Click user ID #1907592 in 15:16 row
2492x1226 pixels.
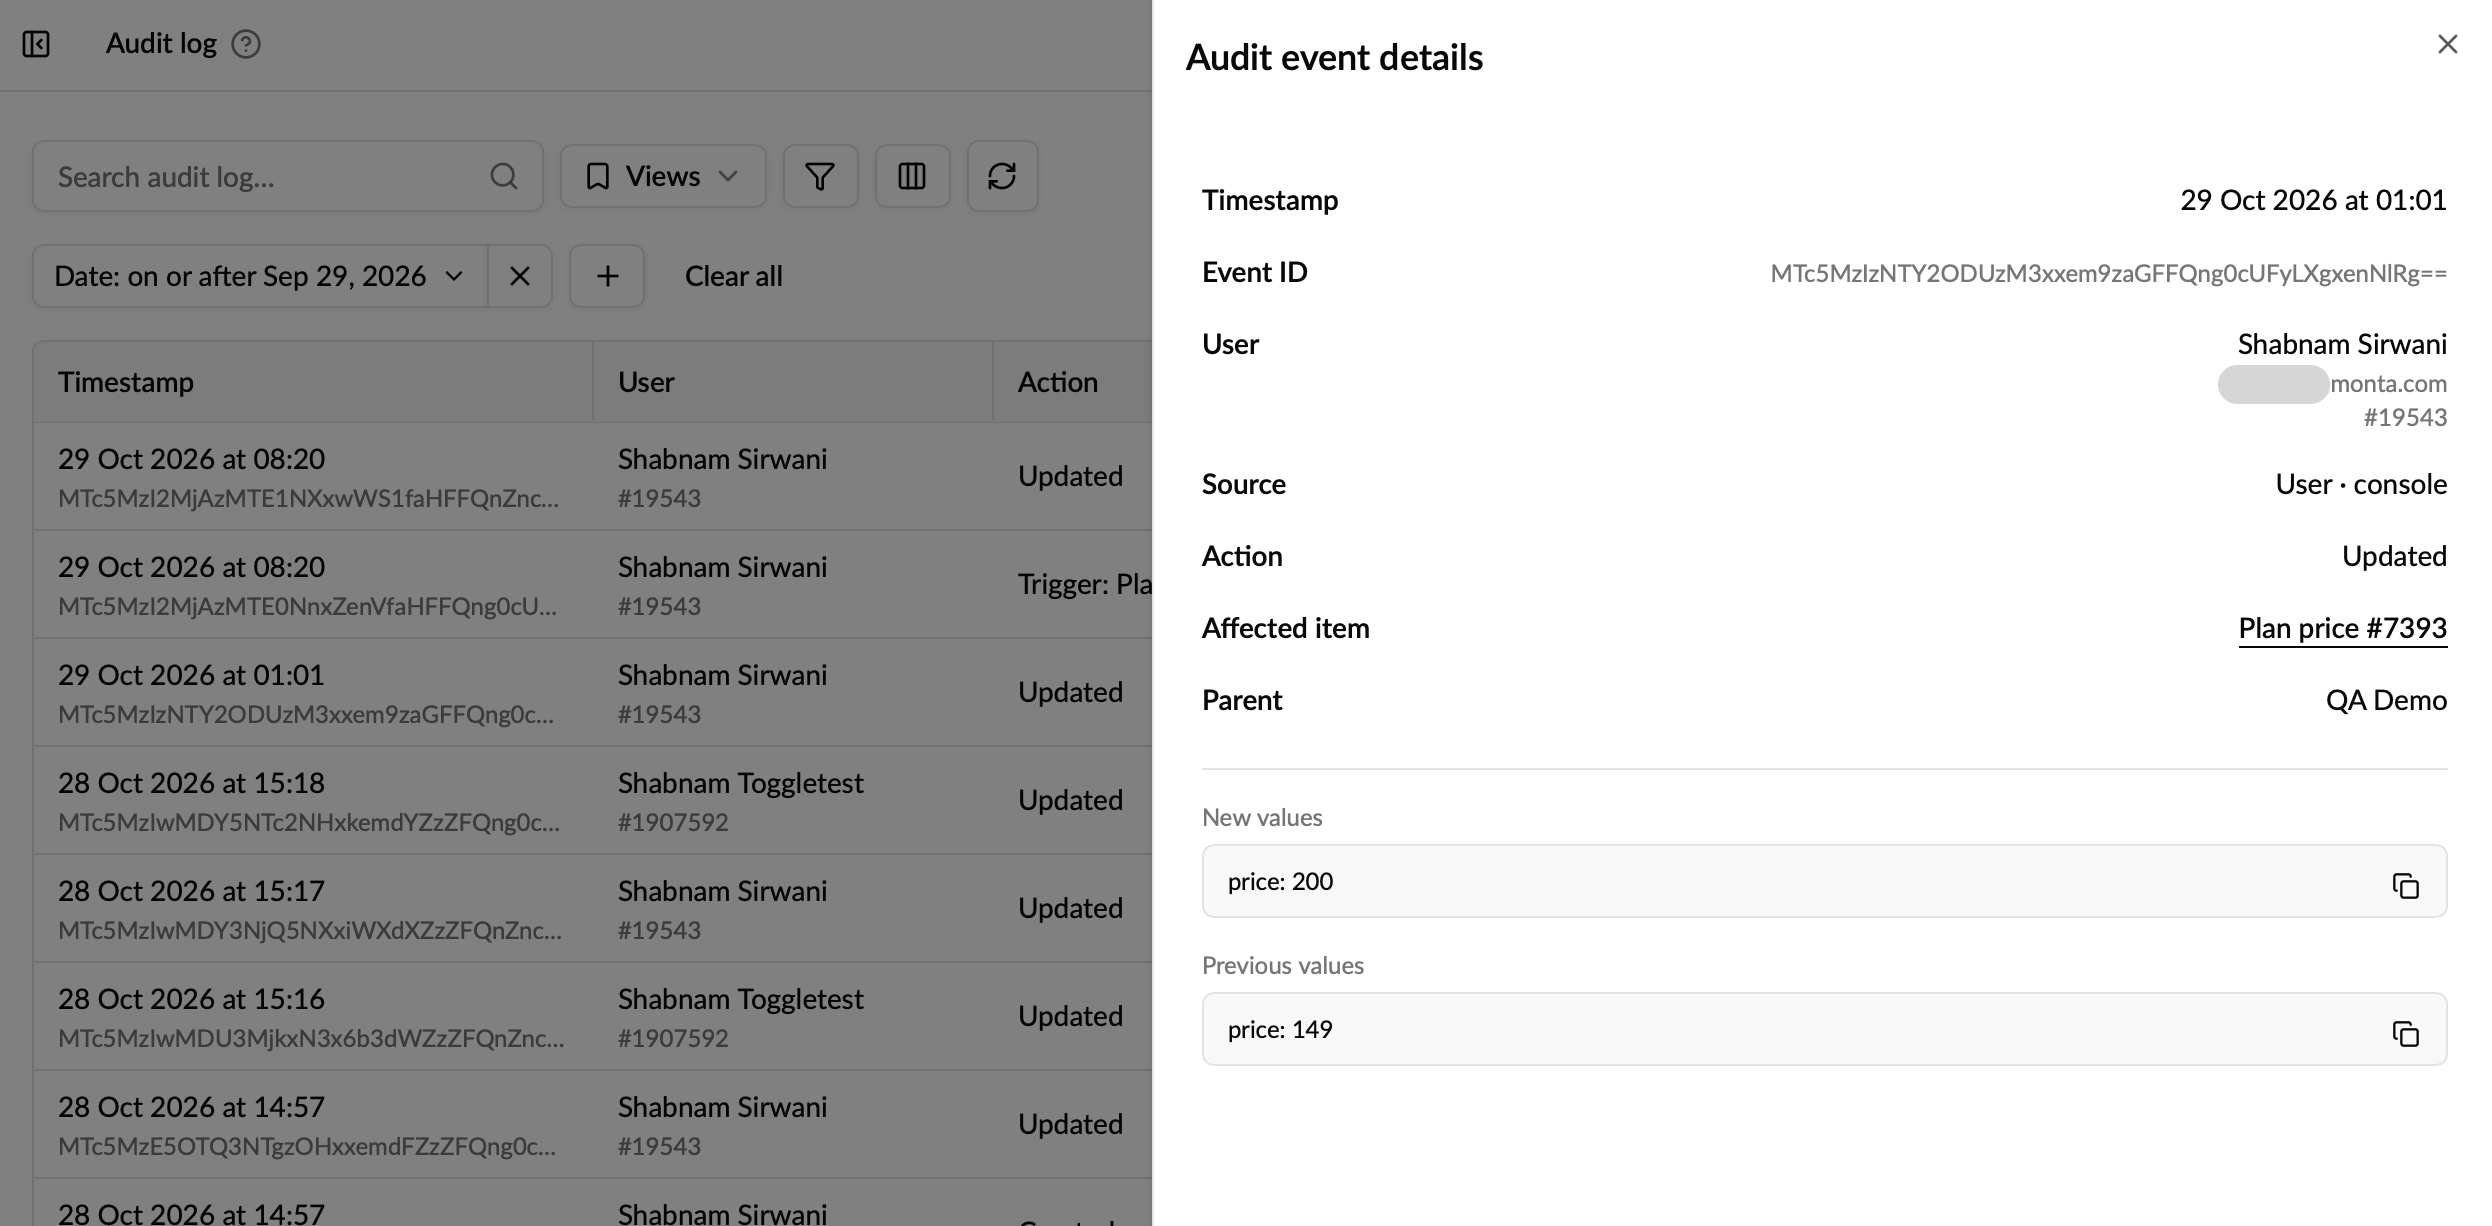pyautogui.click(x=673, y=1038)
